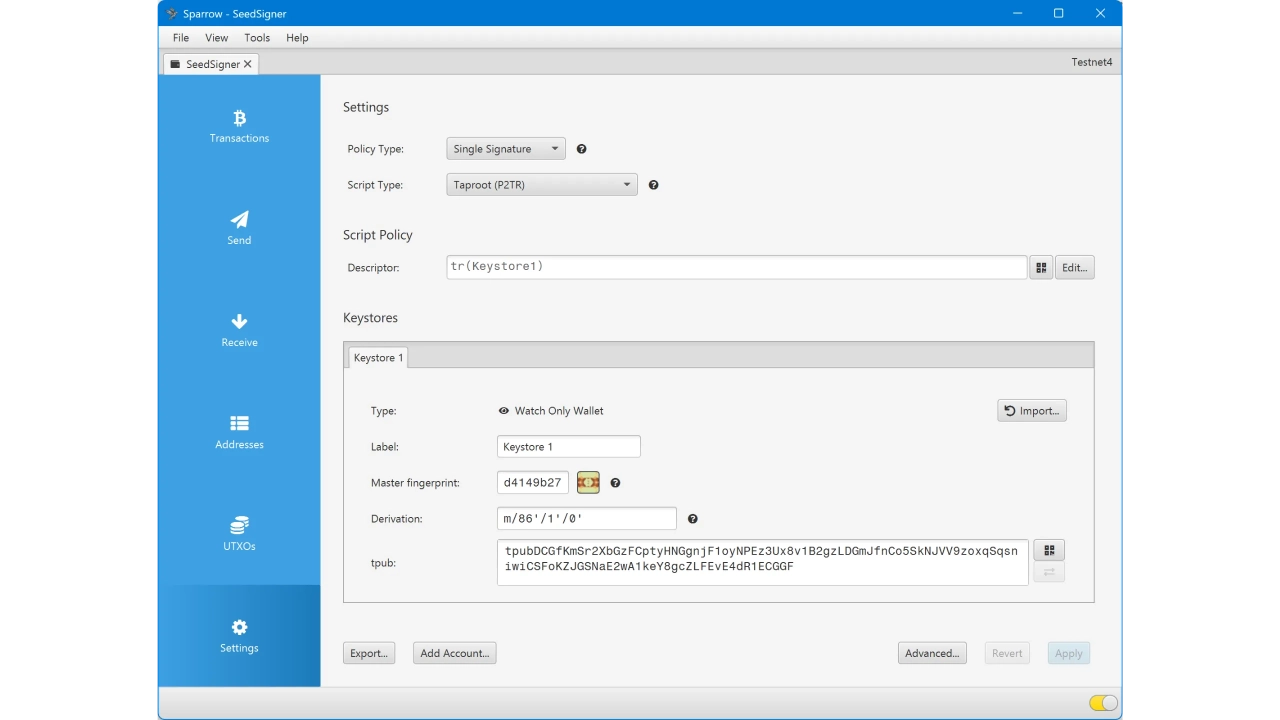Viewport: 1280px width, 720px height.
Task: Click the keystore Label input field
Action: [568, 447]
